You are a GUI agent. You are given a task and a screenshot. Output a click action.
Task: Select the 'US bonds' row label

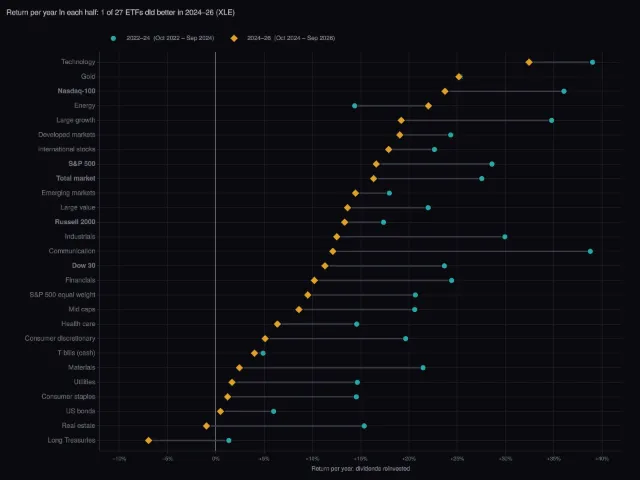(x=80, y=411)
